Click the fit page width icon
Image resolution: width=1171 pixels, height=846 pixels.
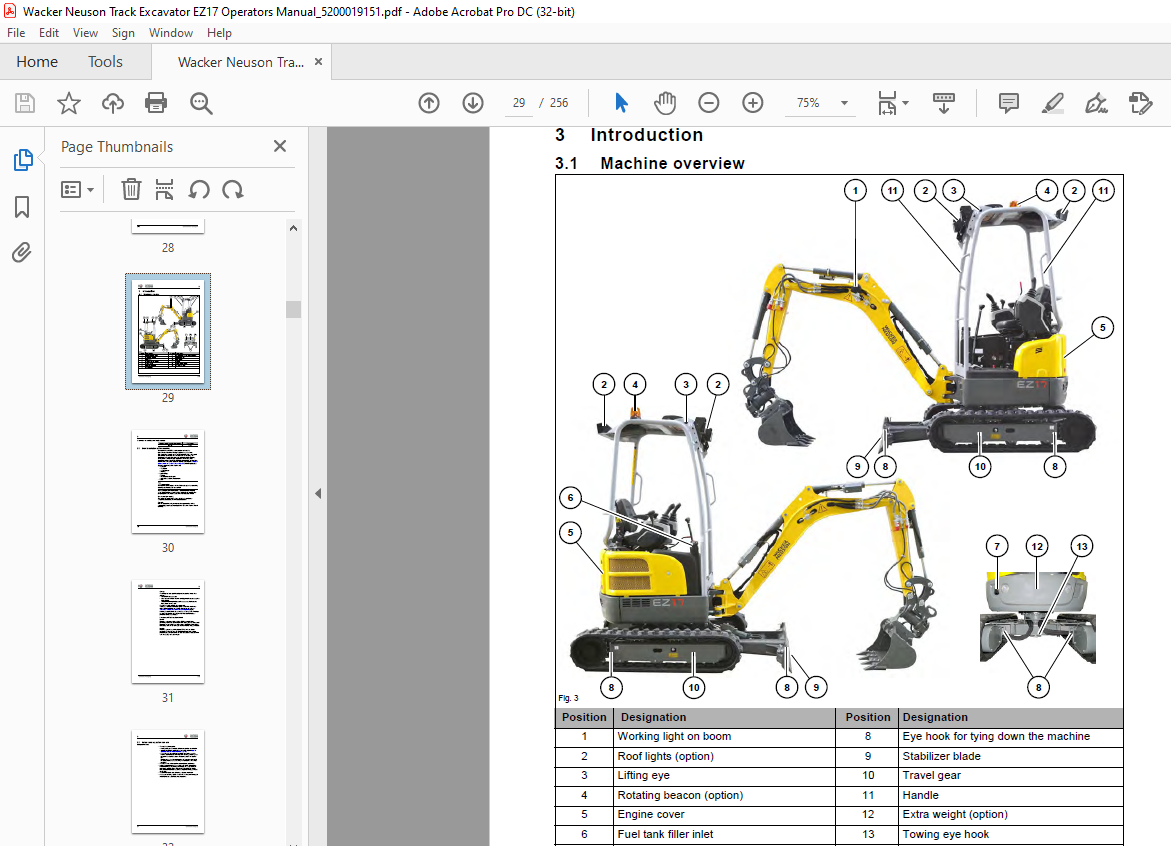point(886,103)
